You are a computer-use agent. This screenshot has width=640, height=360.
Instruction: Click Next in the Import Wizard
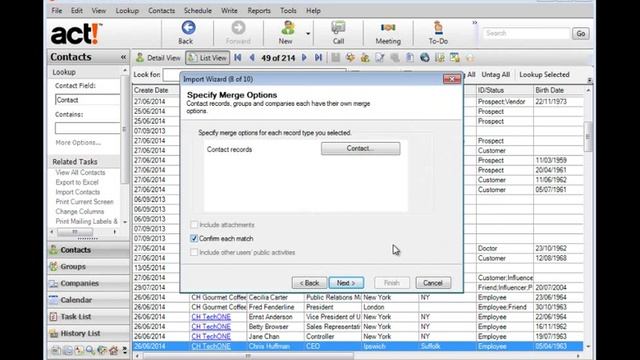click(346, 283)
